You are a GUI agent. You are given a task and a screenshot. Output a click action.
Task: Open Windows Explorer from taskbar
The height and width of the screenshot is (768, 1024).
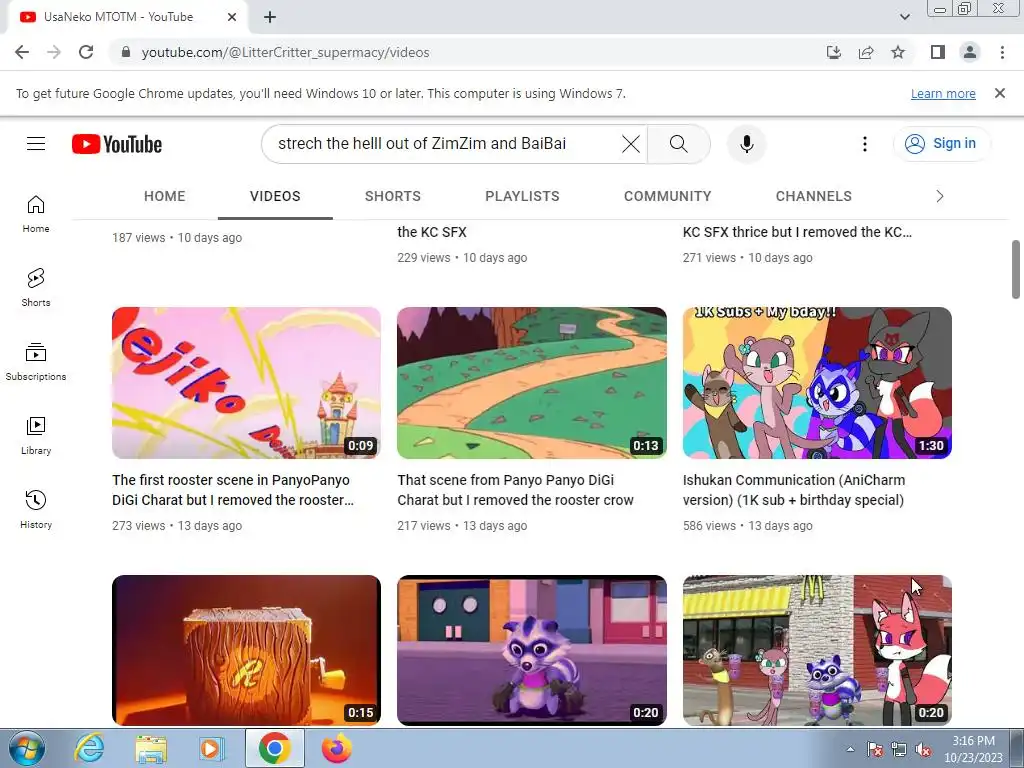click(x=151, y=748)
